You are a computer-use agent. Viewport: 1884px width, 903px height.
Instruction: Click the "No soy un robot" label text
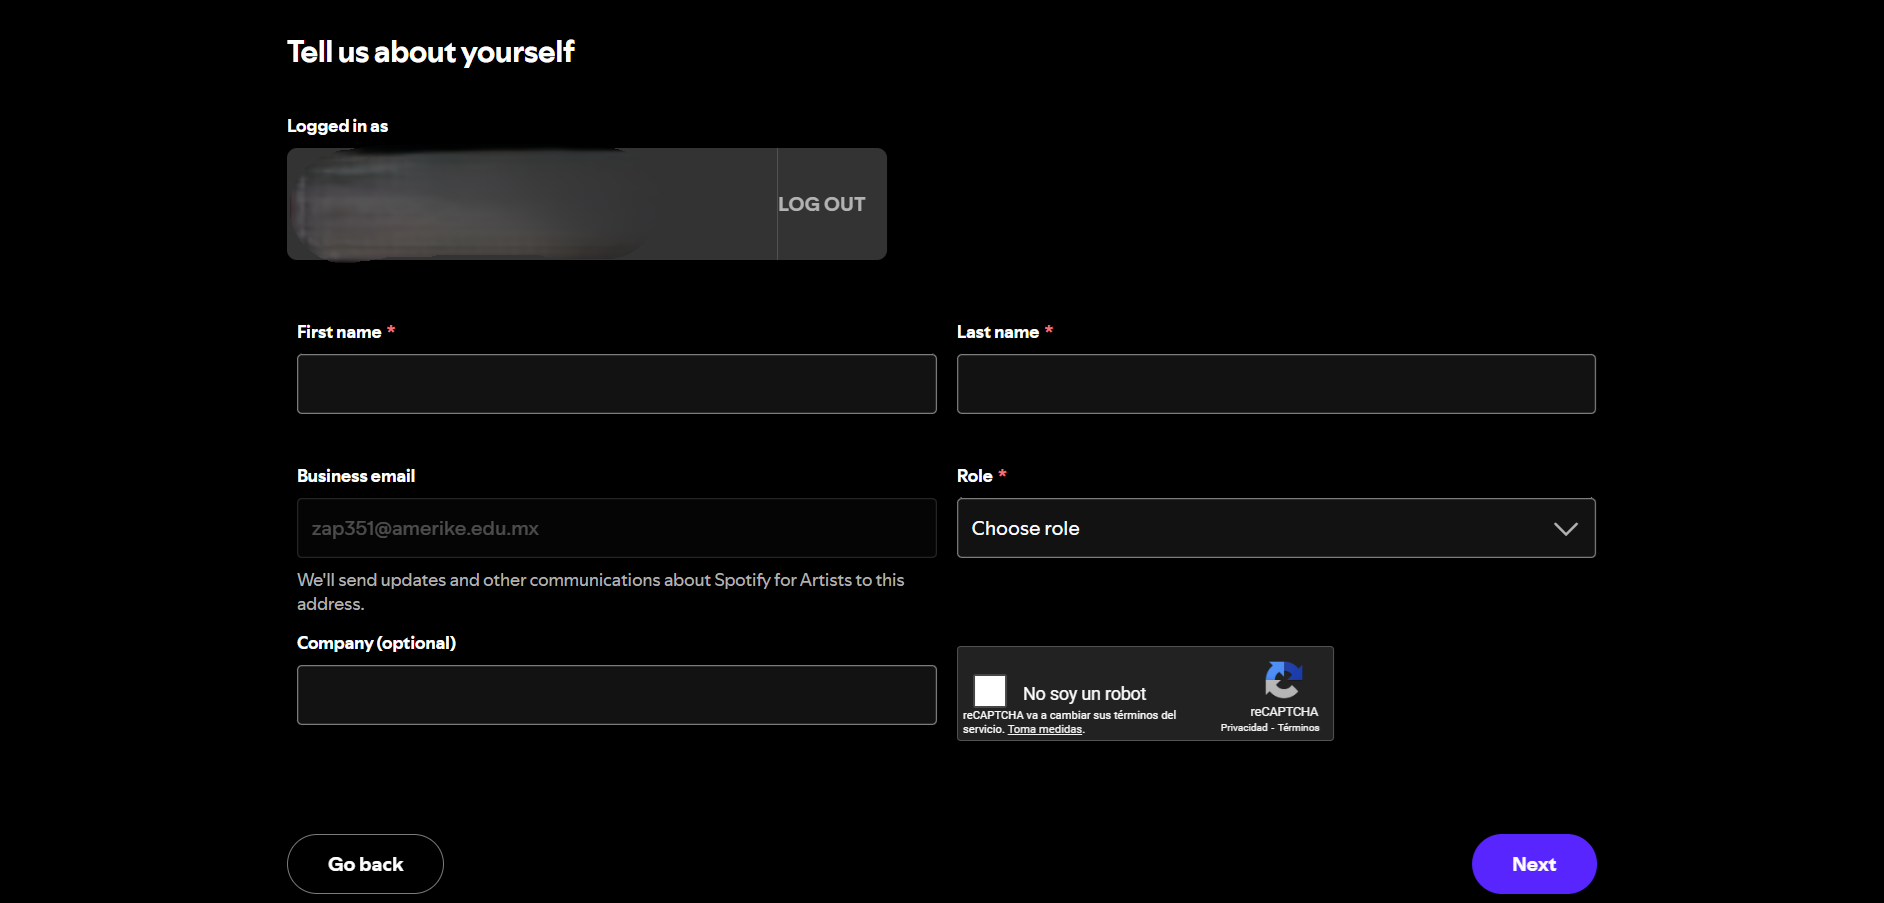(1084, 693)
